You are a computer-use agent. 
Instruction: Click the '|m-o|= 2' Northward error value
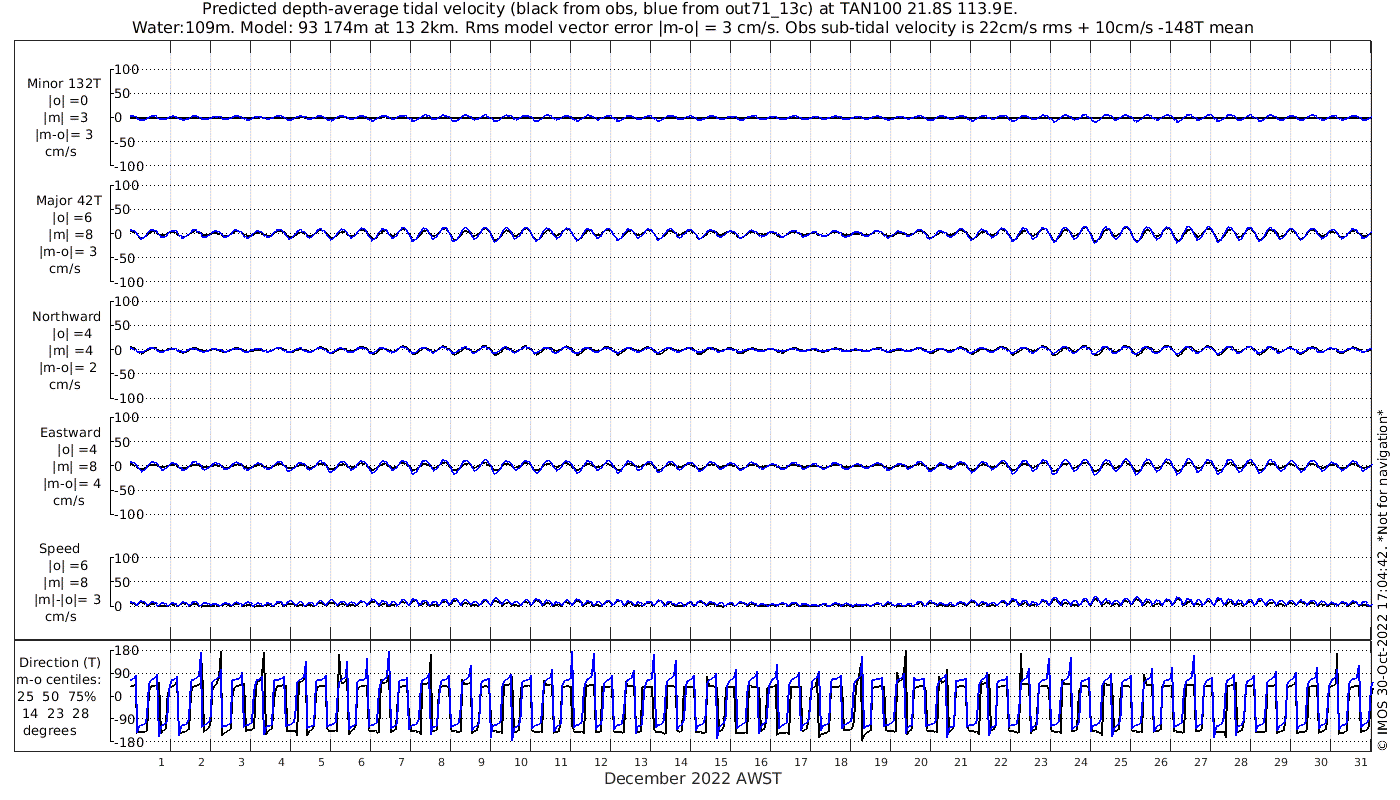[72, 367]
